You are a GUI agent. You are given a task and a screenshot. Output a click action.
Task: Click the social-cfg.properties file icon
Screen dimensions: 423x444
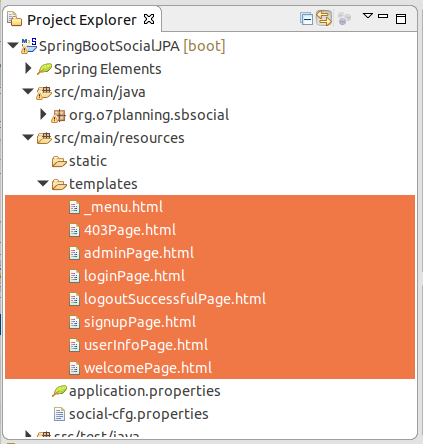(59, 414)
